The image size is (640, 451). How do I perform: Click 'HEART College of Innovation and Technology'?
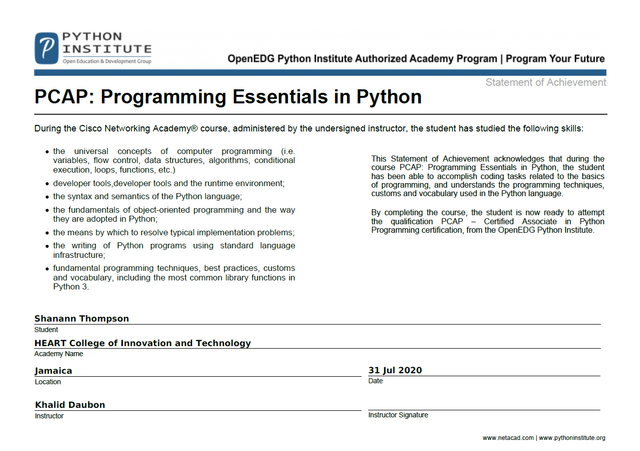pos(142,343)
